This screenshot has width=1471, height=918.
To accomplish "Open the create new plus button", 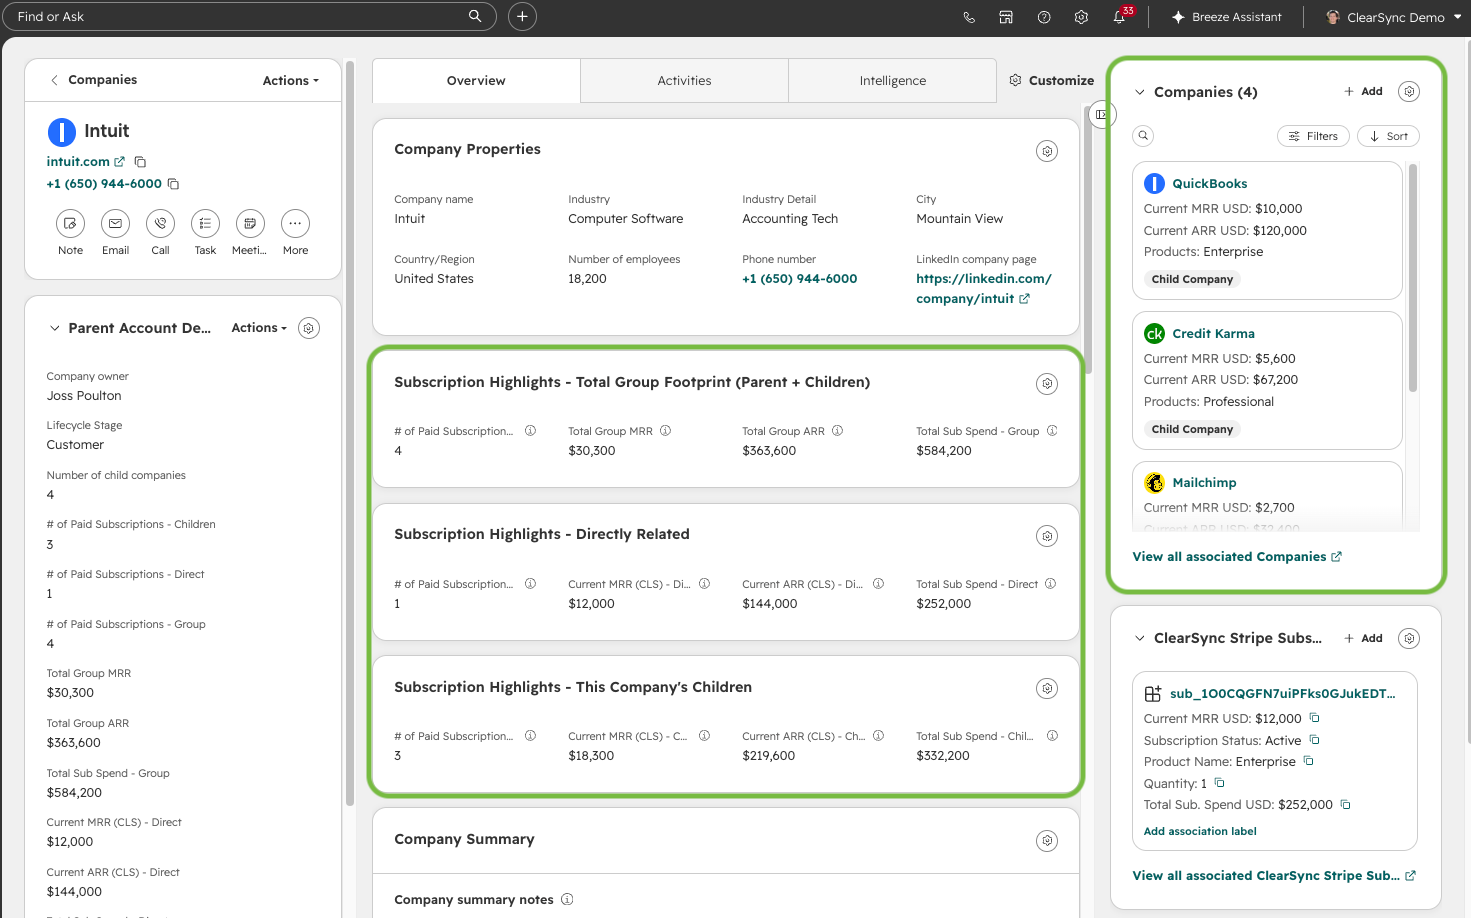I will [x=522, y=16].
